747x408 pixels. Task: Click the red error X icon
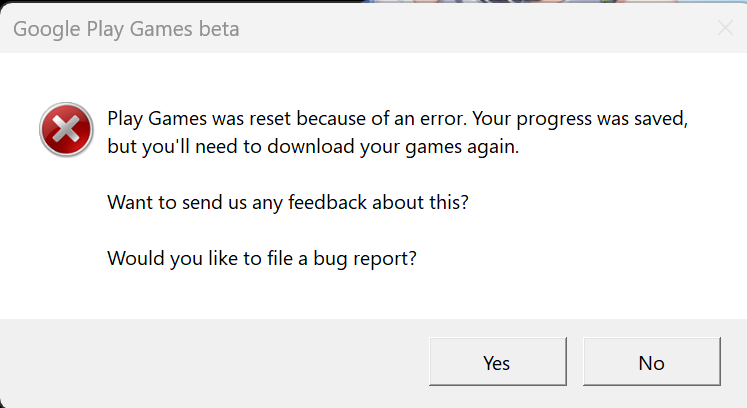[66, 130]
